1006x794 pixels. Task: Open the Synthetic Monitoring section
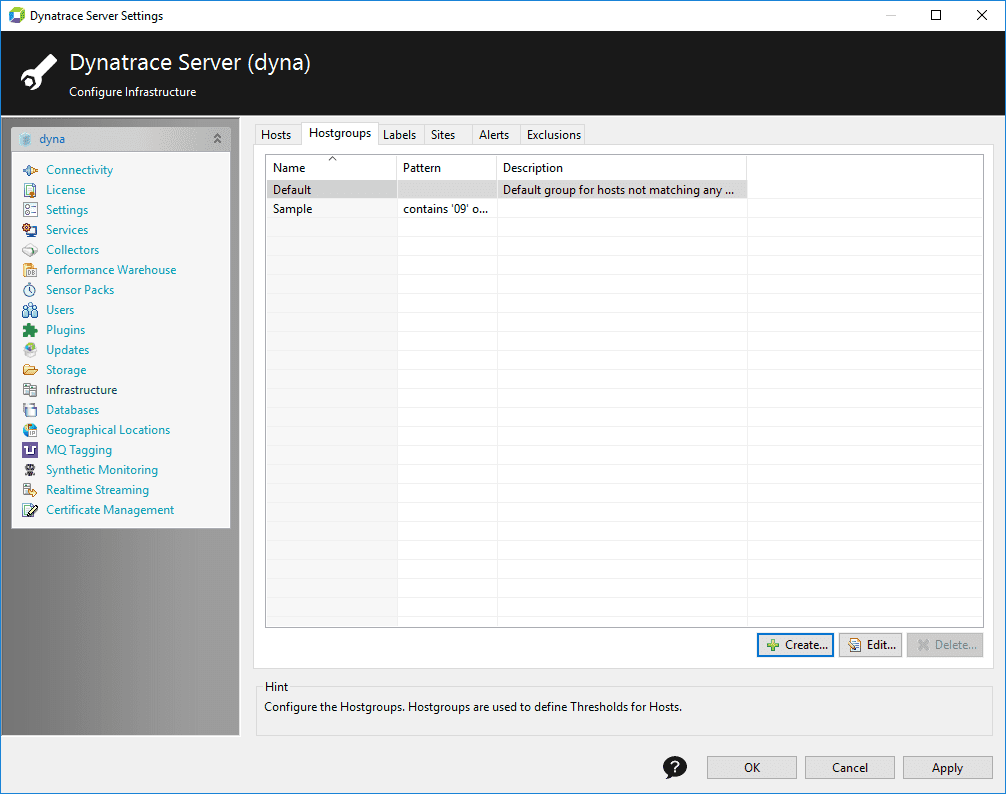pyautogui.click(x=102, y=470)
